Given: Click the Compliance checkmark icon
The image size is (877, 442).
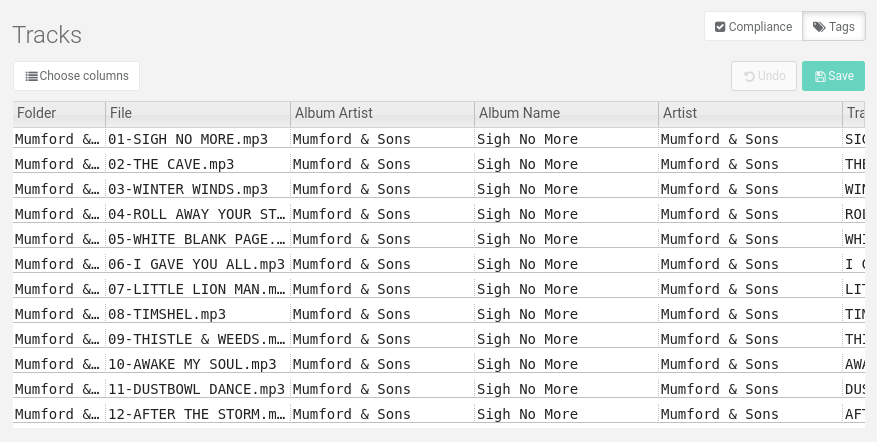Looking at the screenshot, I should (720, 27).
